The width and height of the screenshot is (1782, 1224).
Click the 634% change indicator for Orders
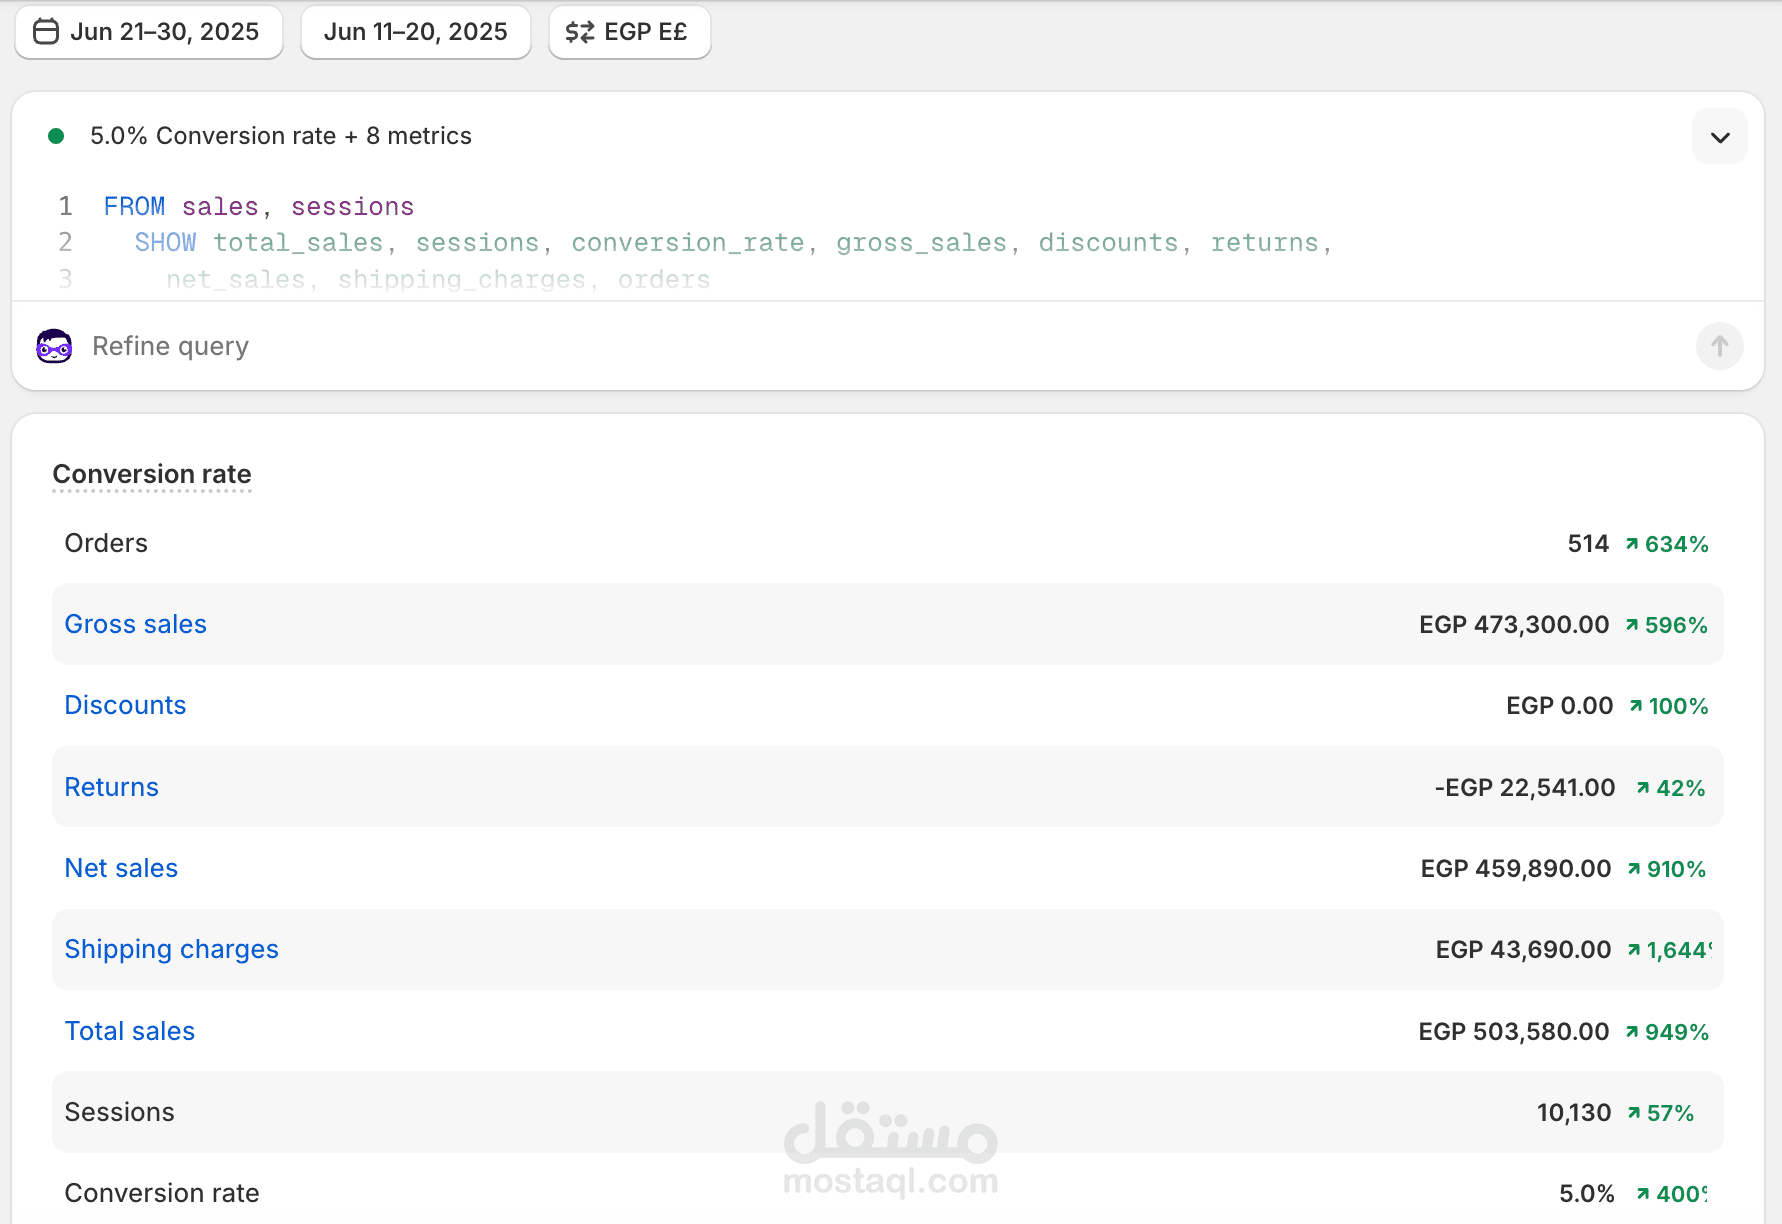tap(1667, 544)
